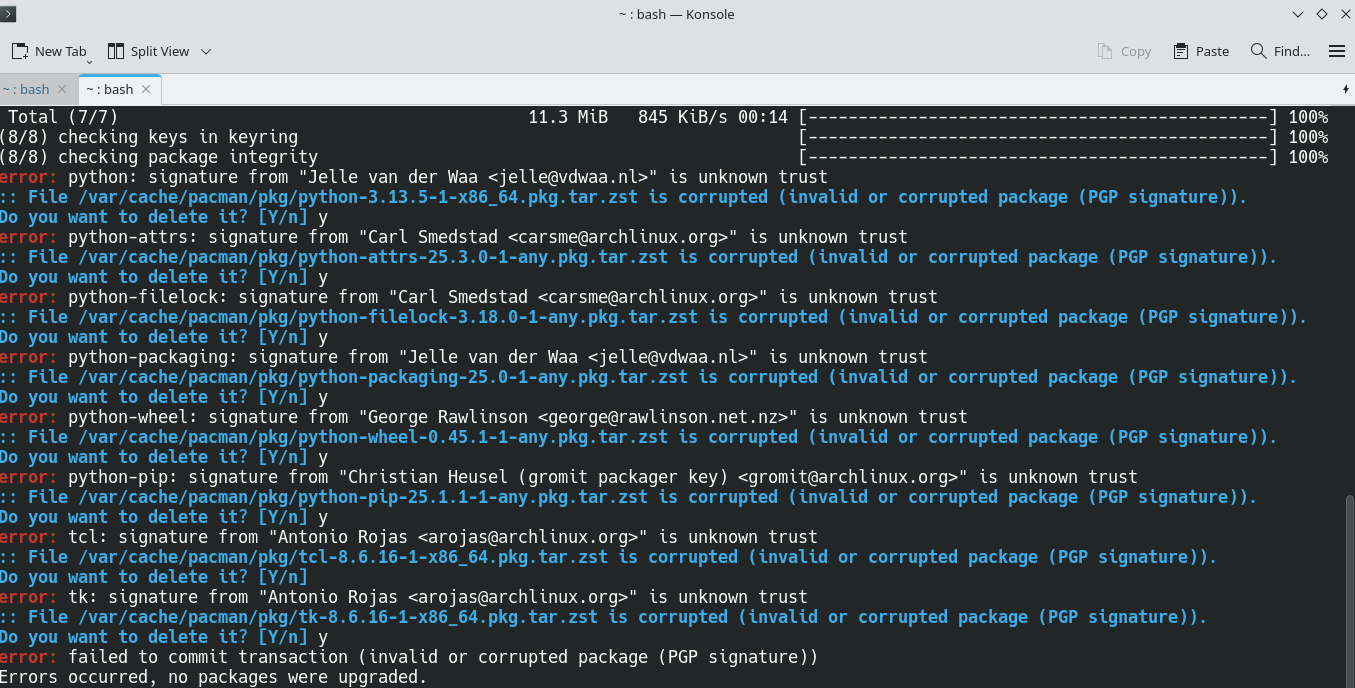Viewport: 1355px width, 688px height.
Task: Click "11.3 MiB" download size
Action: pyautogui.click(x=568, y=117)
